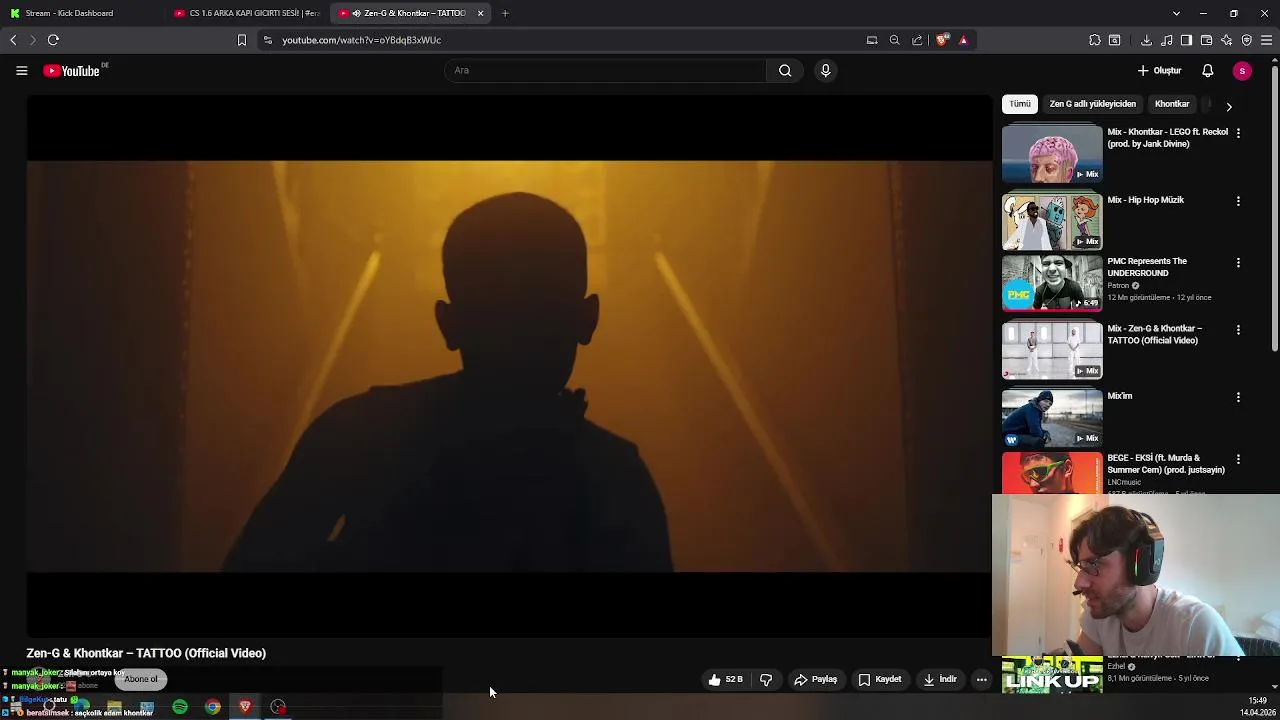Like the video with thumbs-up button
This screenshot has width=1280, height=720.
pos(726,680)
